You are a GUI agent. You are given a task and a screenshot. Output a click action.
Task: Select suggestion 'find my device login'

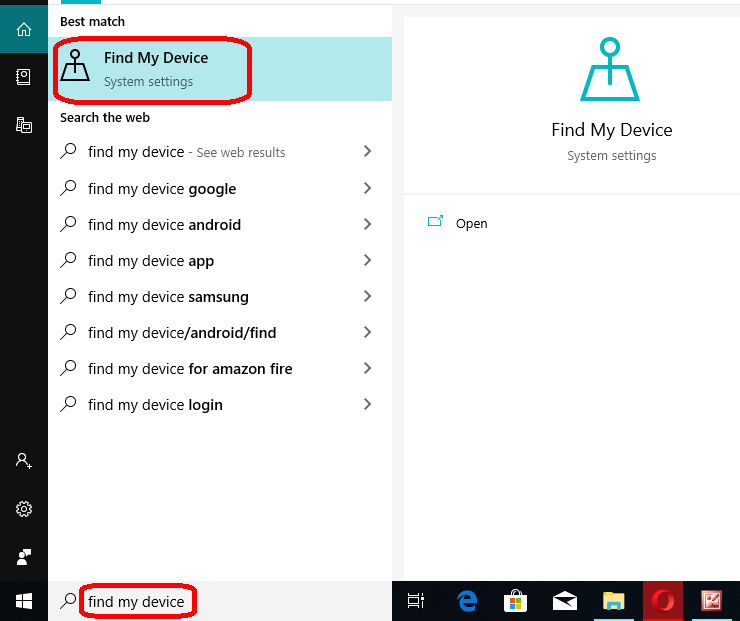point(220,404)
